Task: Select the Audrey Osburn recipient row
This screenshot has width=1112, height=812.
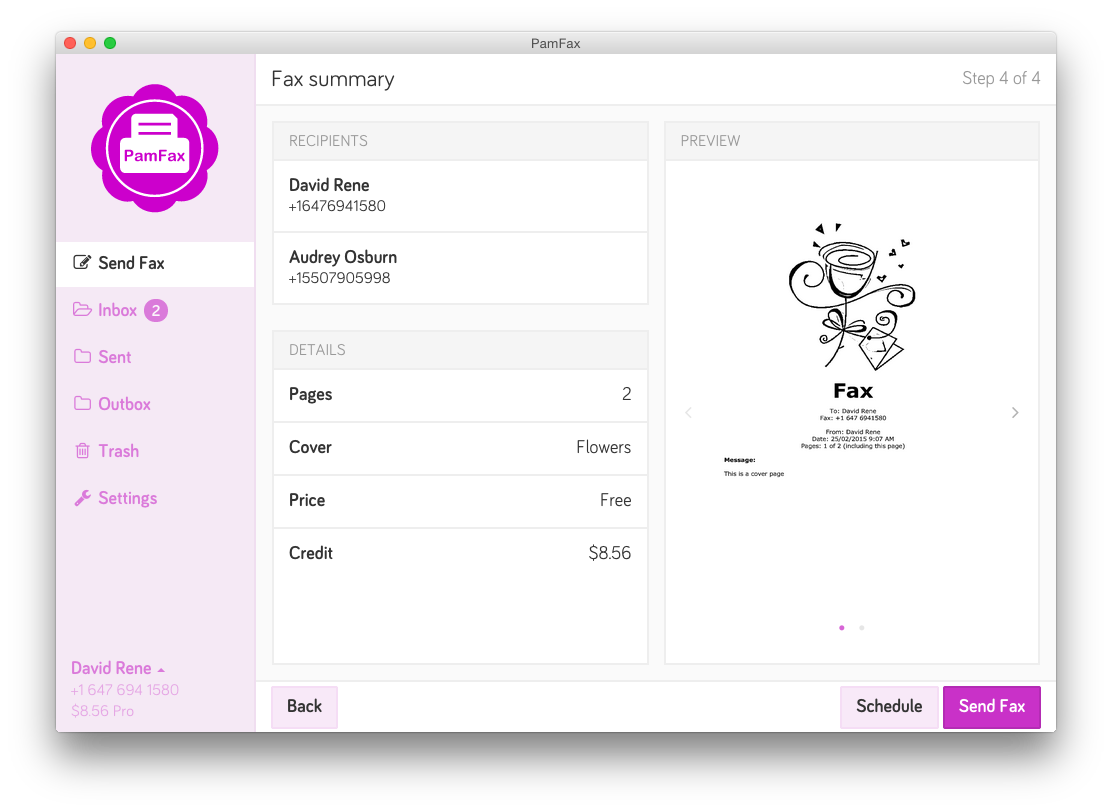Action: tap(460, 268)
